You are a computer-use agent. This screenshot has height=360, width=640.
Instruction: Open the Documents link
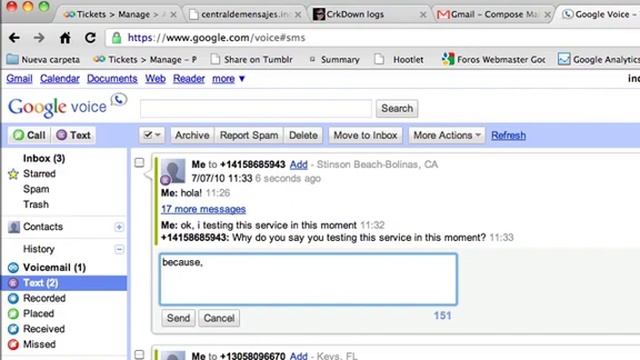pyautogui.click(x=112, y=78)
